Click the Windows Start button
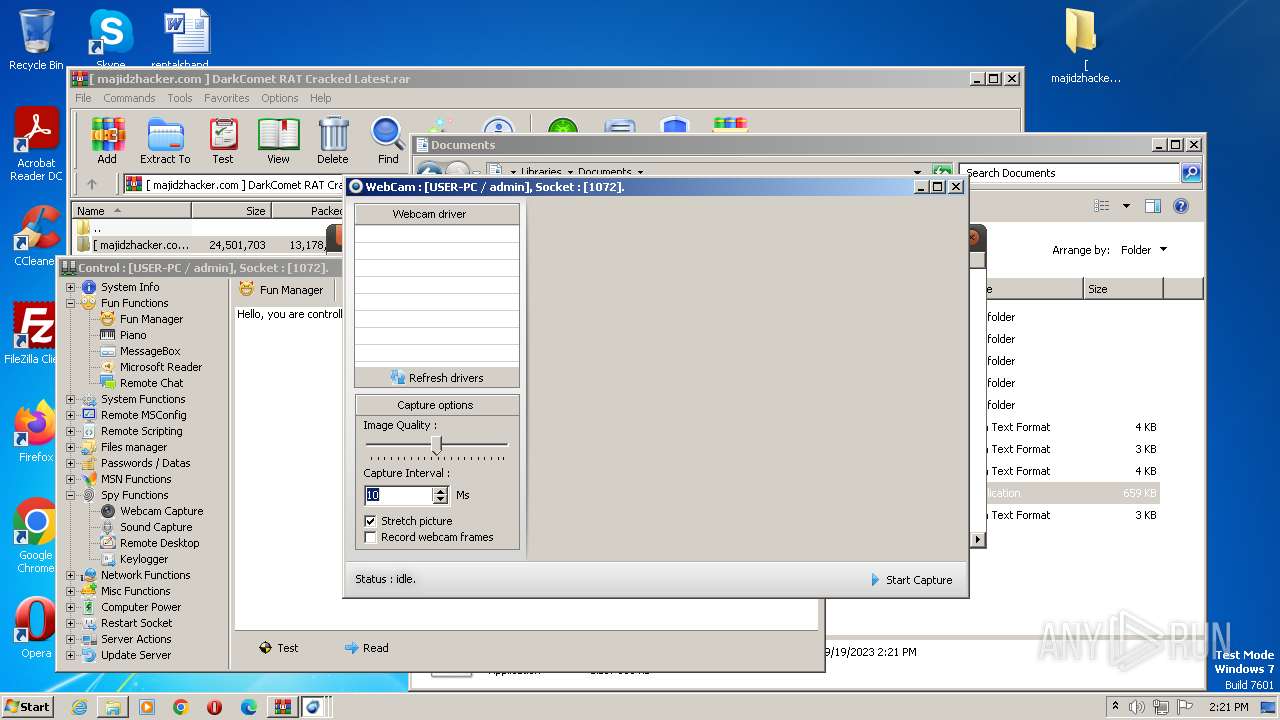 [x=28, y=707]
